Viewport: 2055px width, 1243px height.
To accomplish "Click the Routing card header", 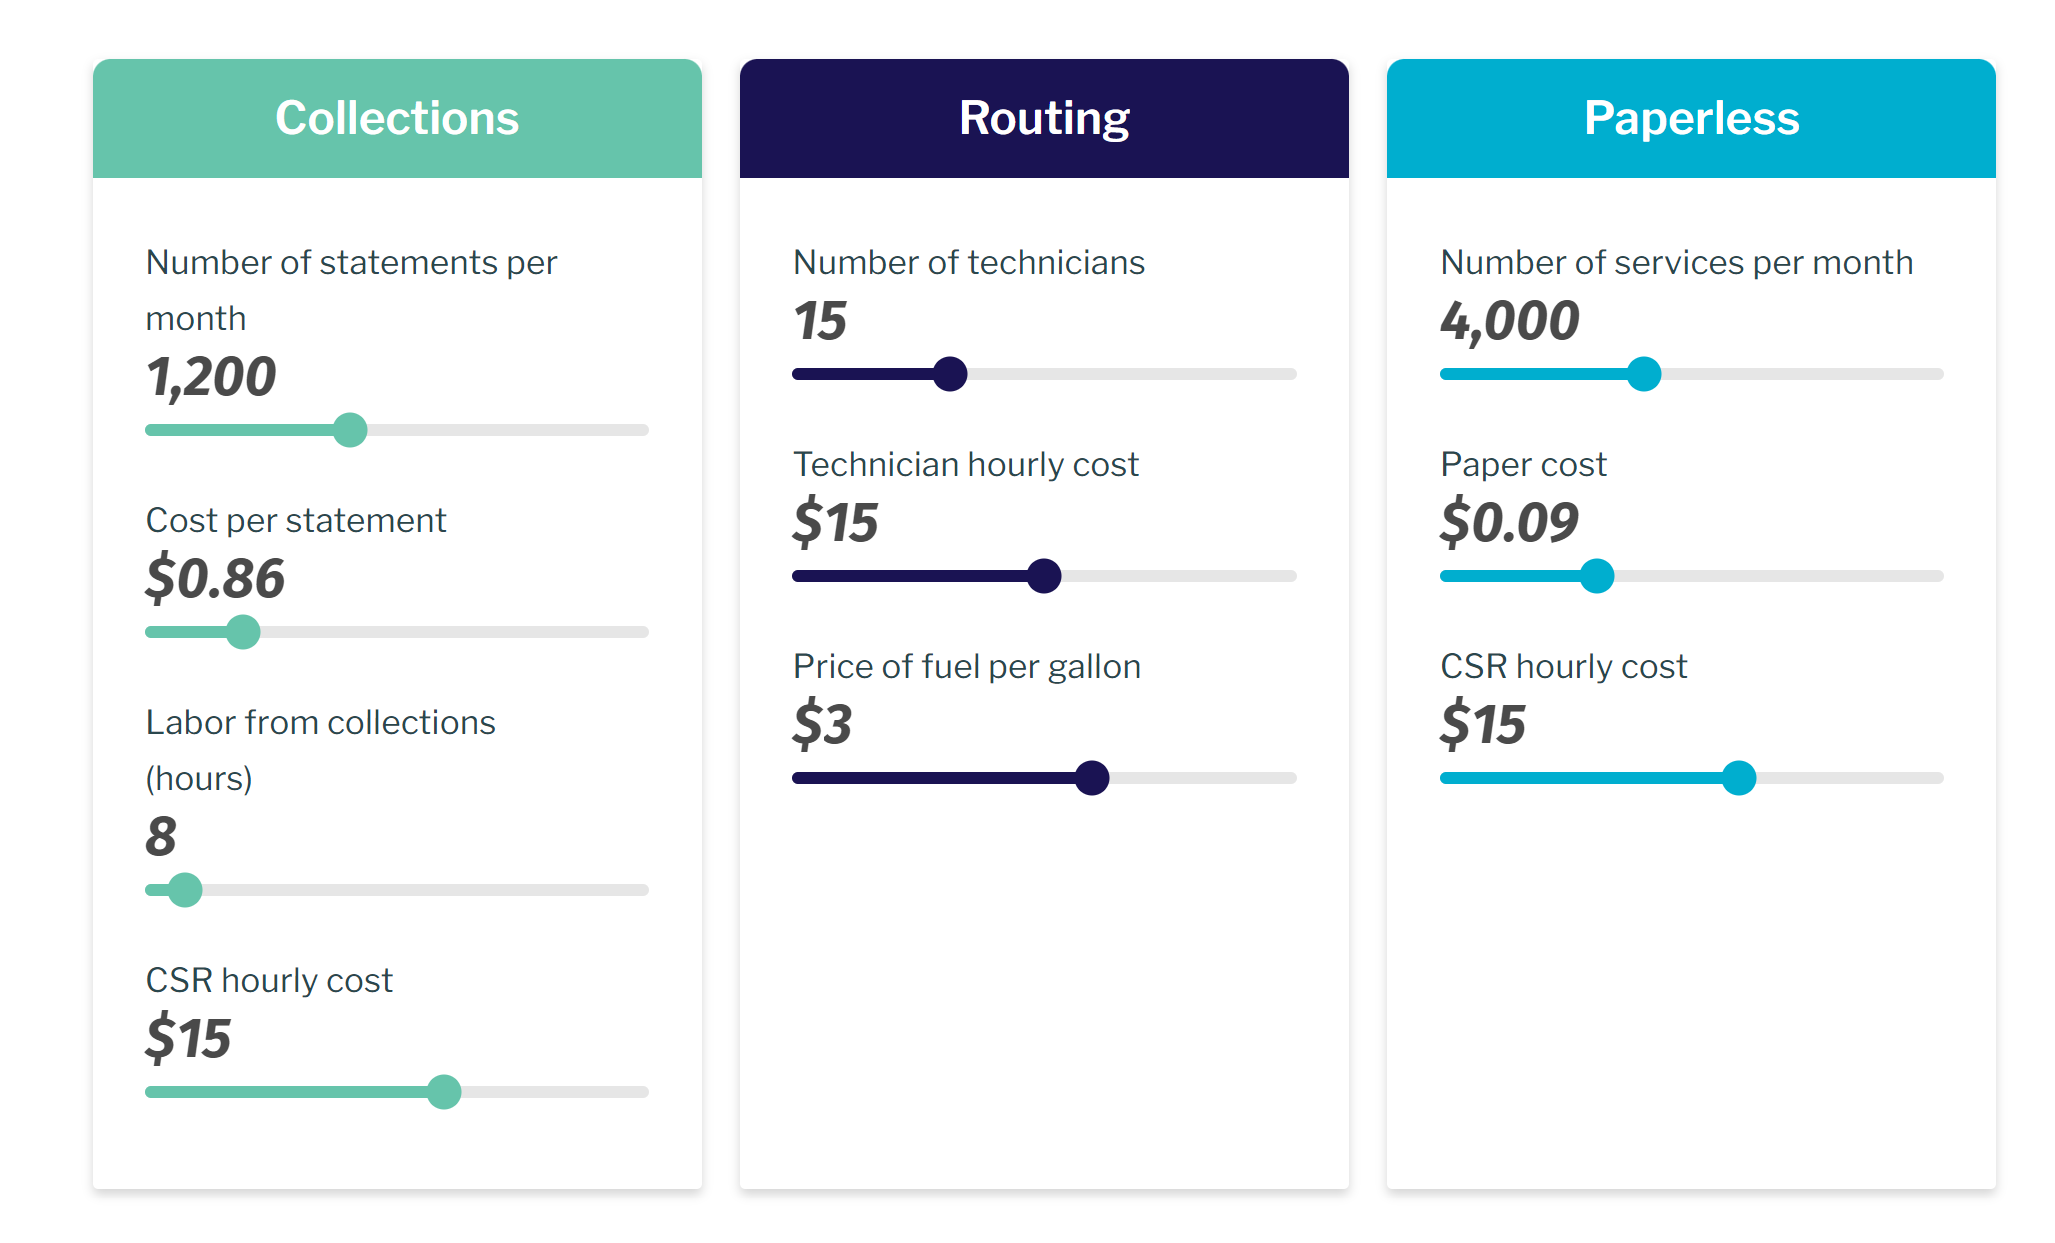I will pyautogui.click(x=1044, y=118).
